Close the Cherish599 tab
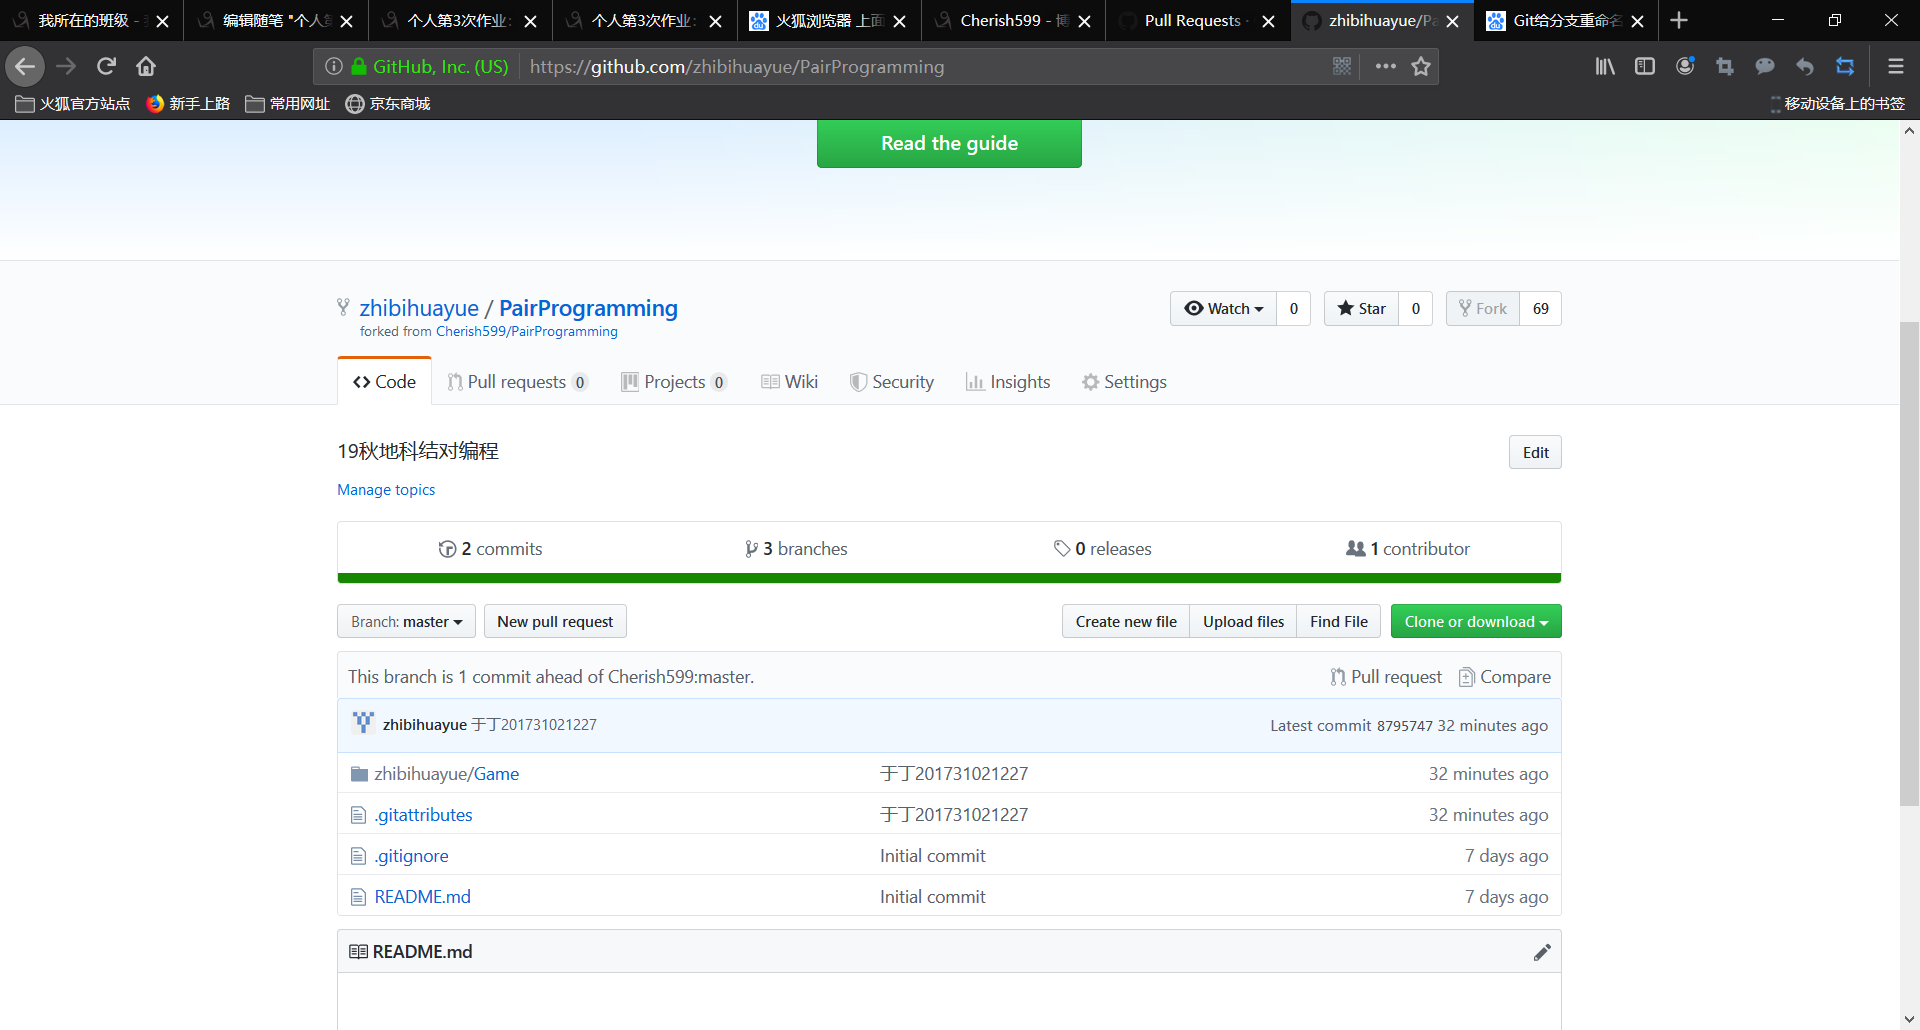 pyautogui.click(x=1084, y=21)
